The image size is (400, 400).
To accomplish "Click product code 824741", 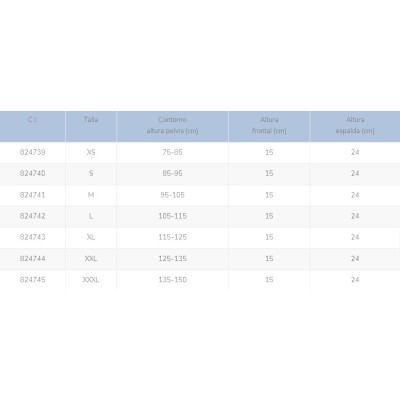I will coord(32,195).
